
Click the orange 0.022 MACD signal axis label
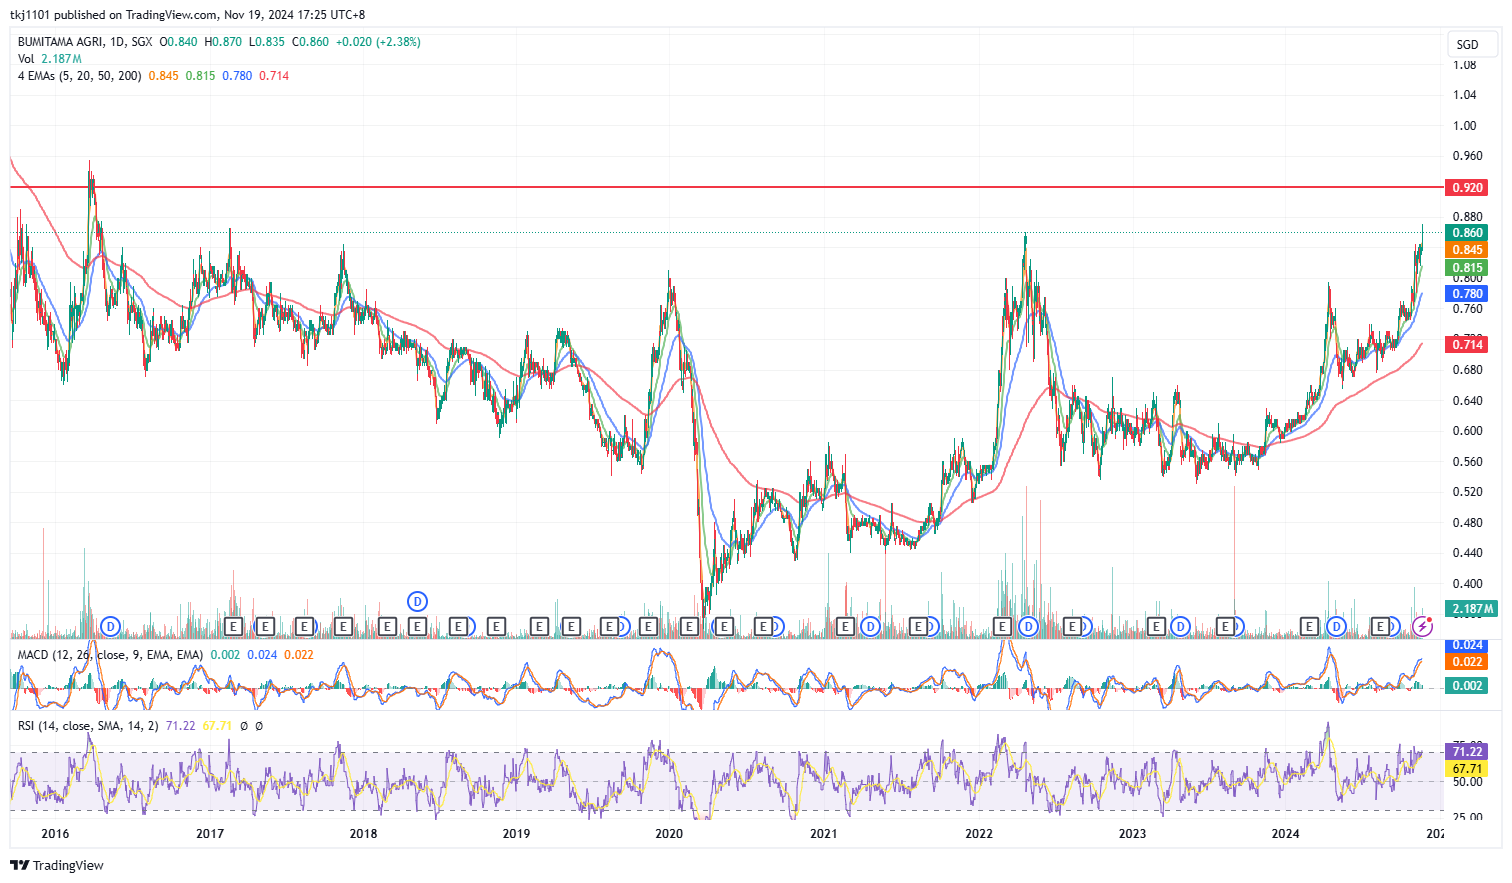[1467, 661]
